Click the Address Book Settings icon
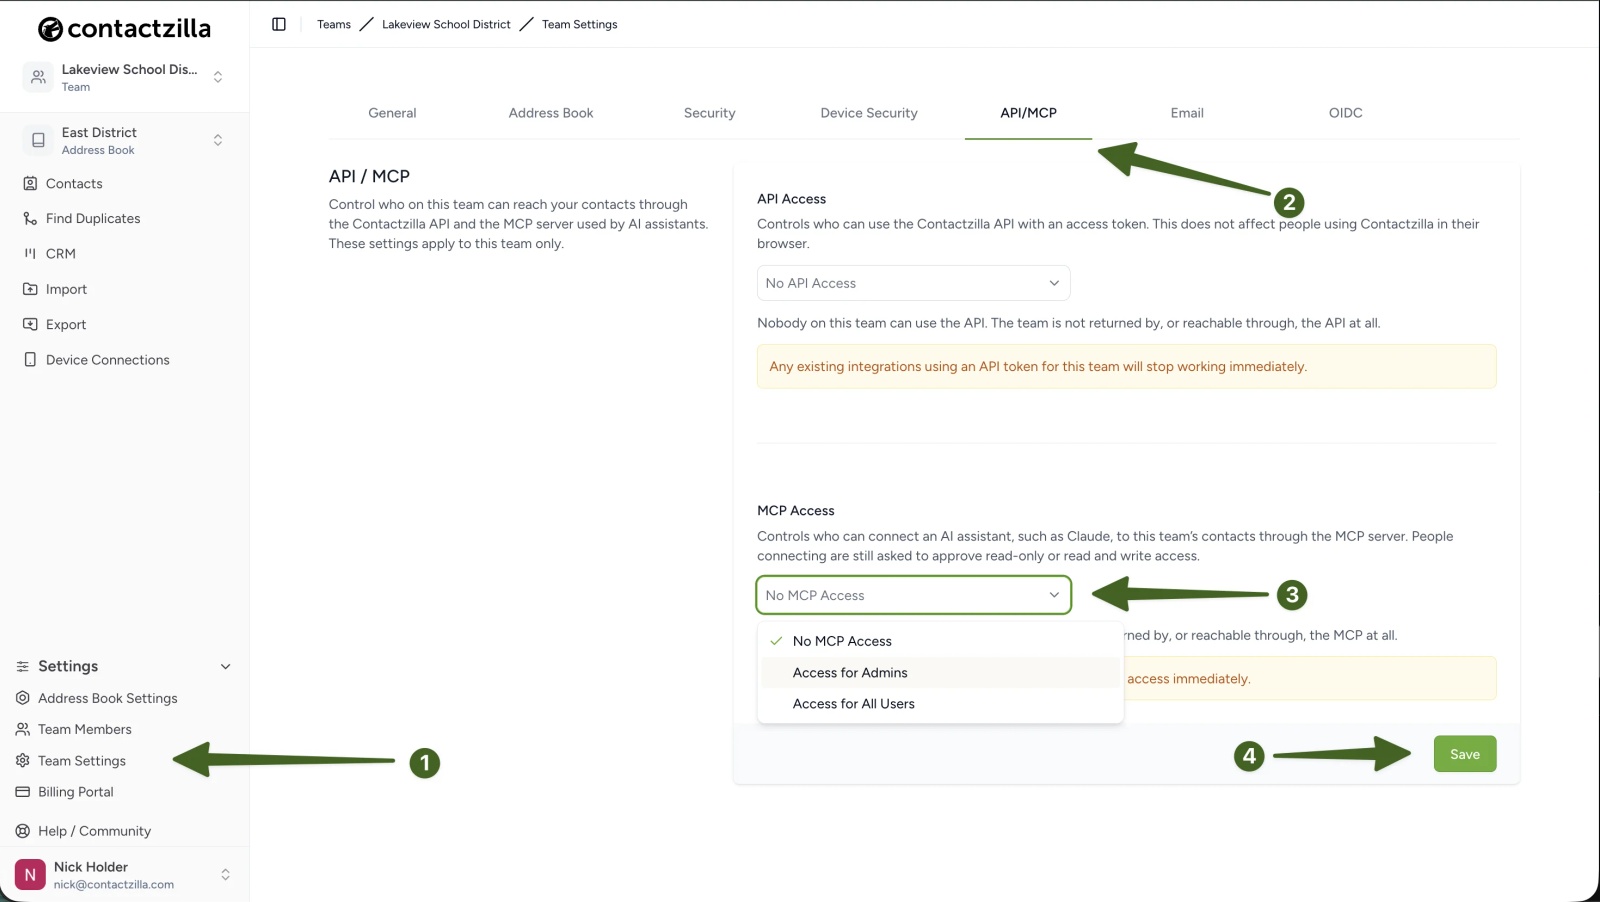Image resolution: width=1600 pixels, height=902 pixels. 23,698
